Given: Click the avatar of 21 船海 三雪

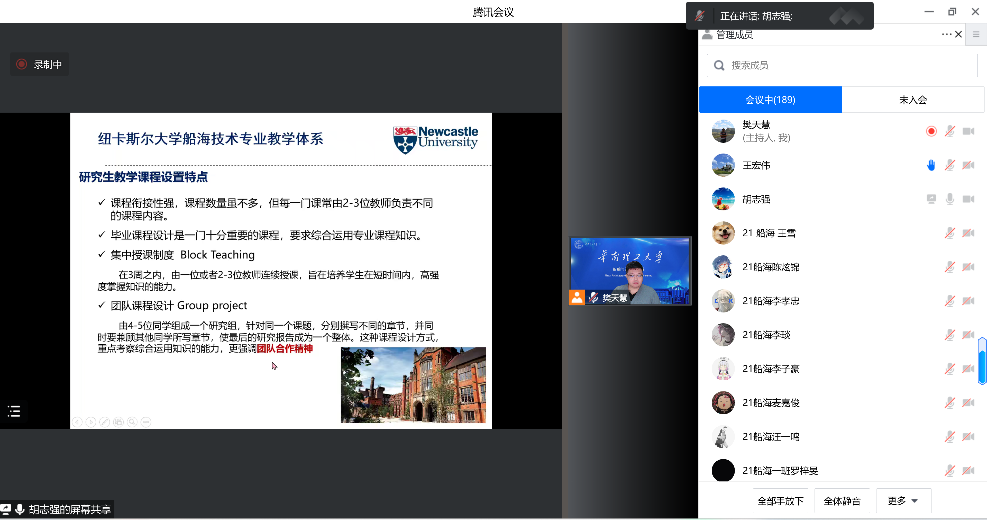Looking at the screenshot, I should pos(723,233).
